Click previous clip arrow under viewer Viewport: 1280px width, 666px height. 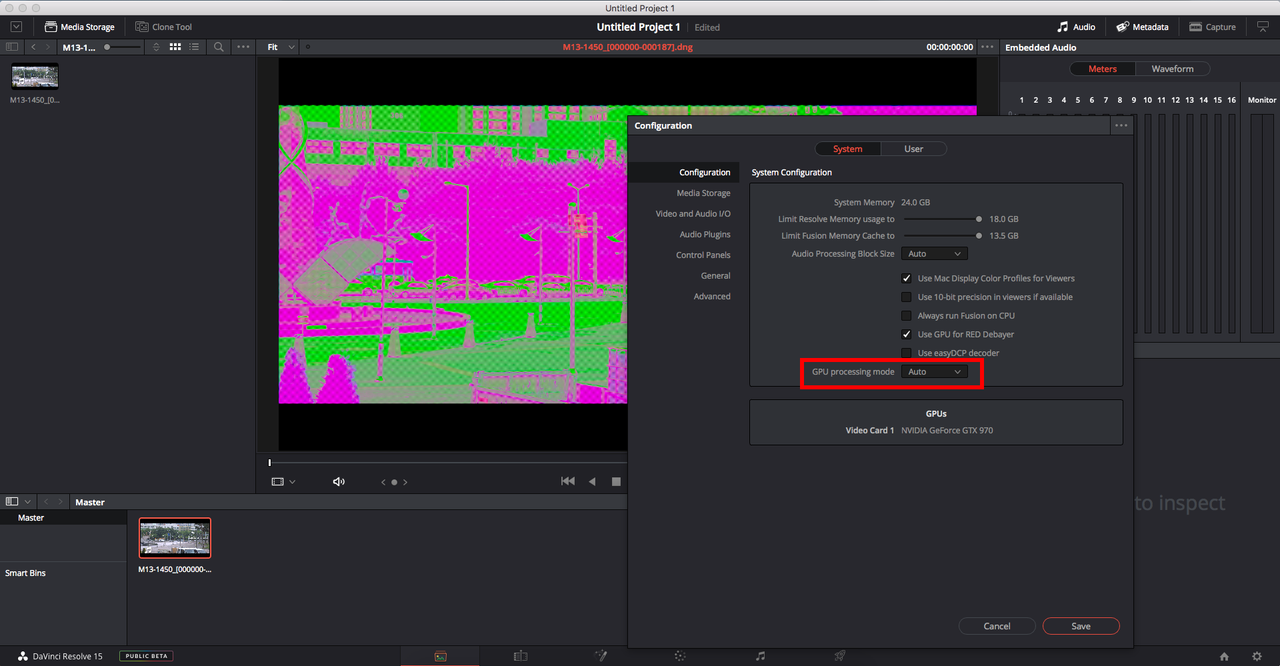coord(383,482)
